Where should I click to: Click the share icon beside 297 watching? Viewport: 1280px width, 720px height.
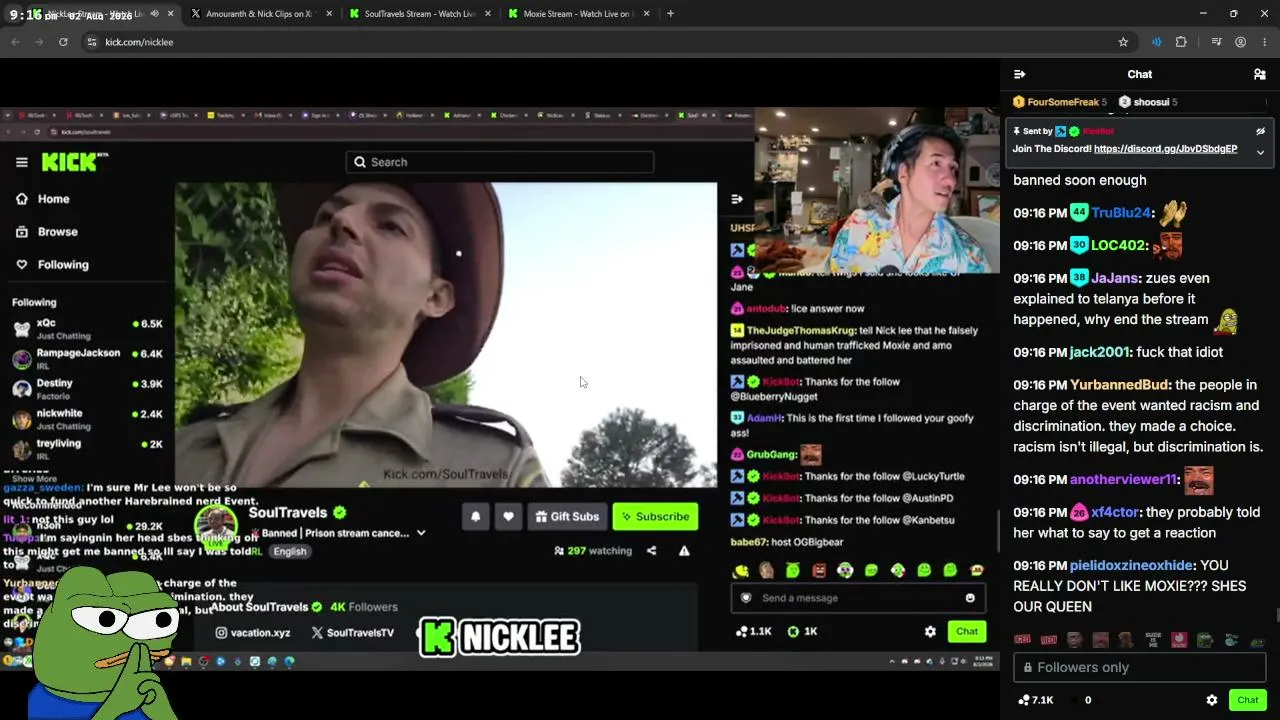click(651, 551)
